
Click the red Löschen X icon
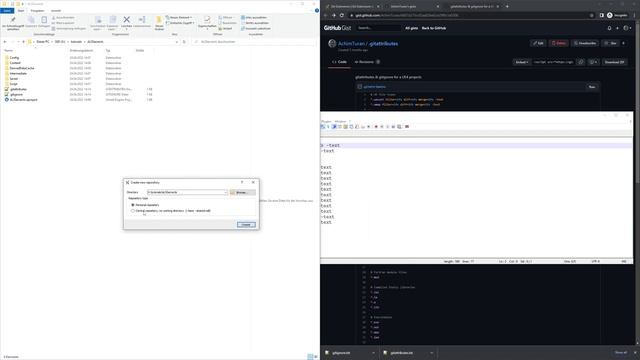(x=127, y=20)
